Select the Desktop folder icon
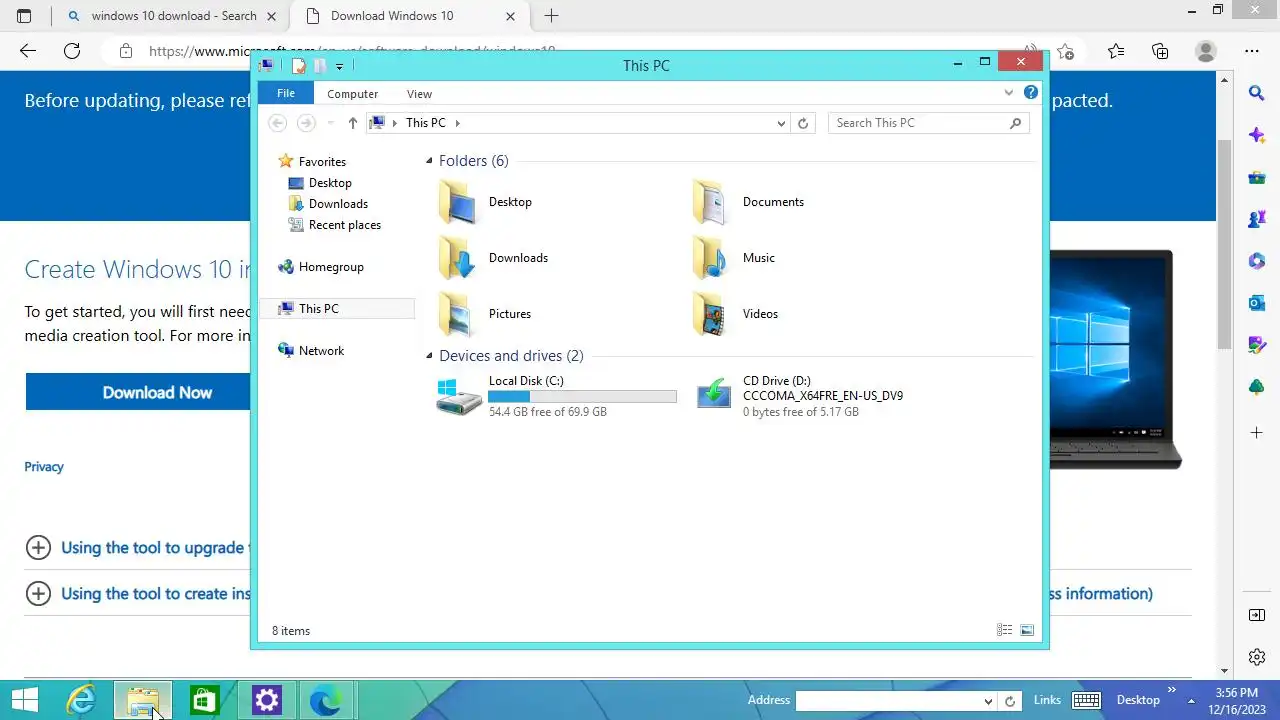Screen dimensions: 1280x720 458,202
